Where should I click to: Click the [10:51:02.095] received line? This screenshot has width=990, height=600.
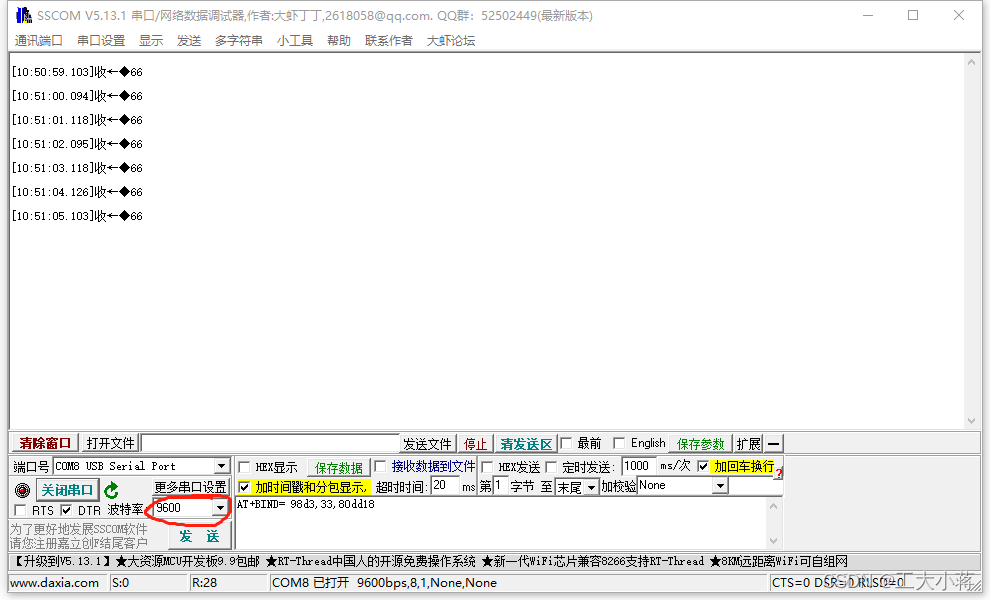pyautogui.click(x=78, y=144)
